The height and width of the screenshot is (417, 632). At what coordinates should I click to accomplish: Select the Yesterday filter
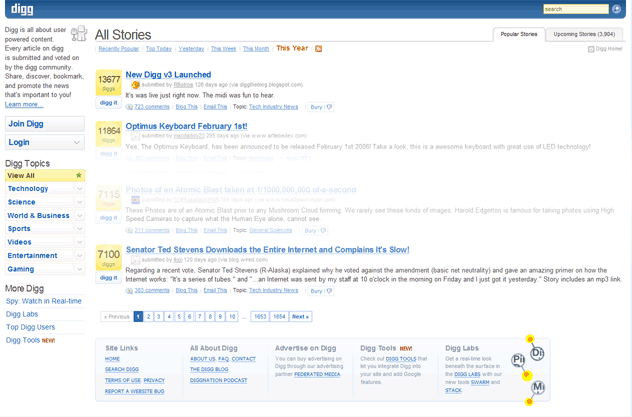click(x=191, y=49)
